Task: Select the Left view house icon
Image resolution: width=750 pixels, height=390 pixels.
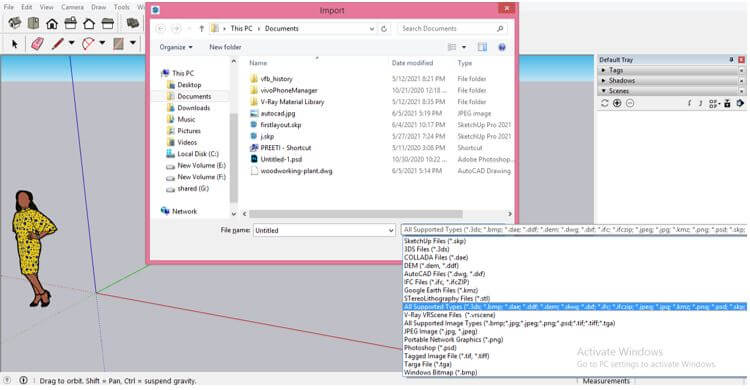Action: click(x=108, y=23)
